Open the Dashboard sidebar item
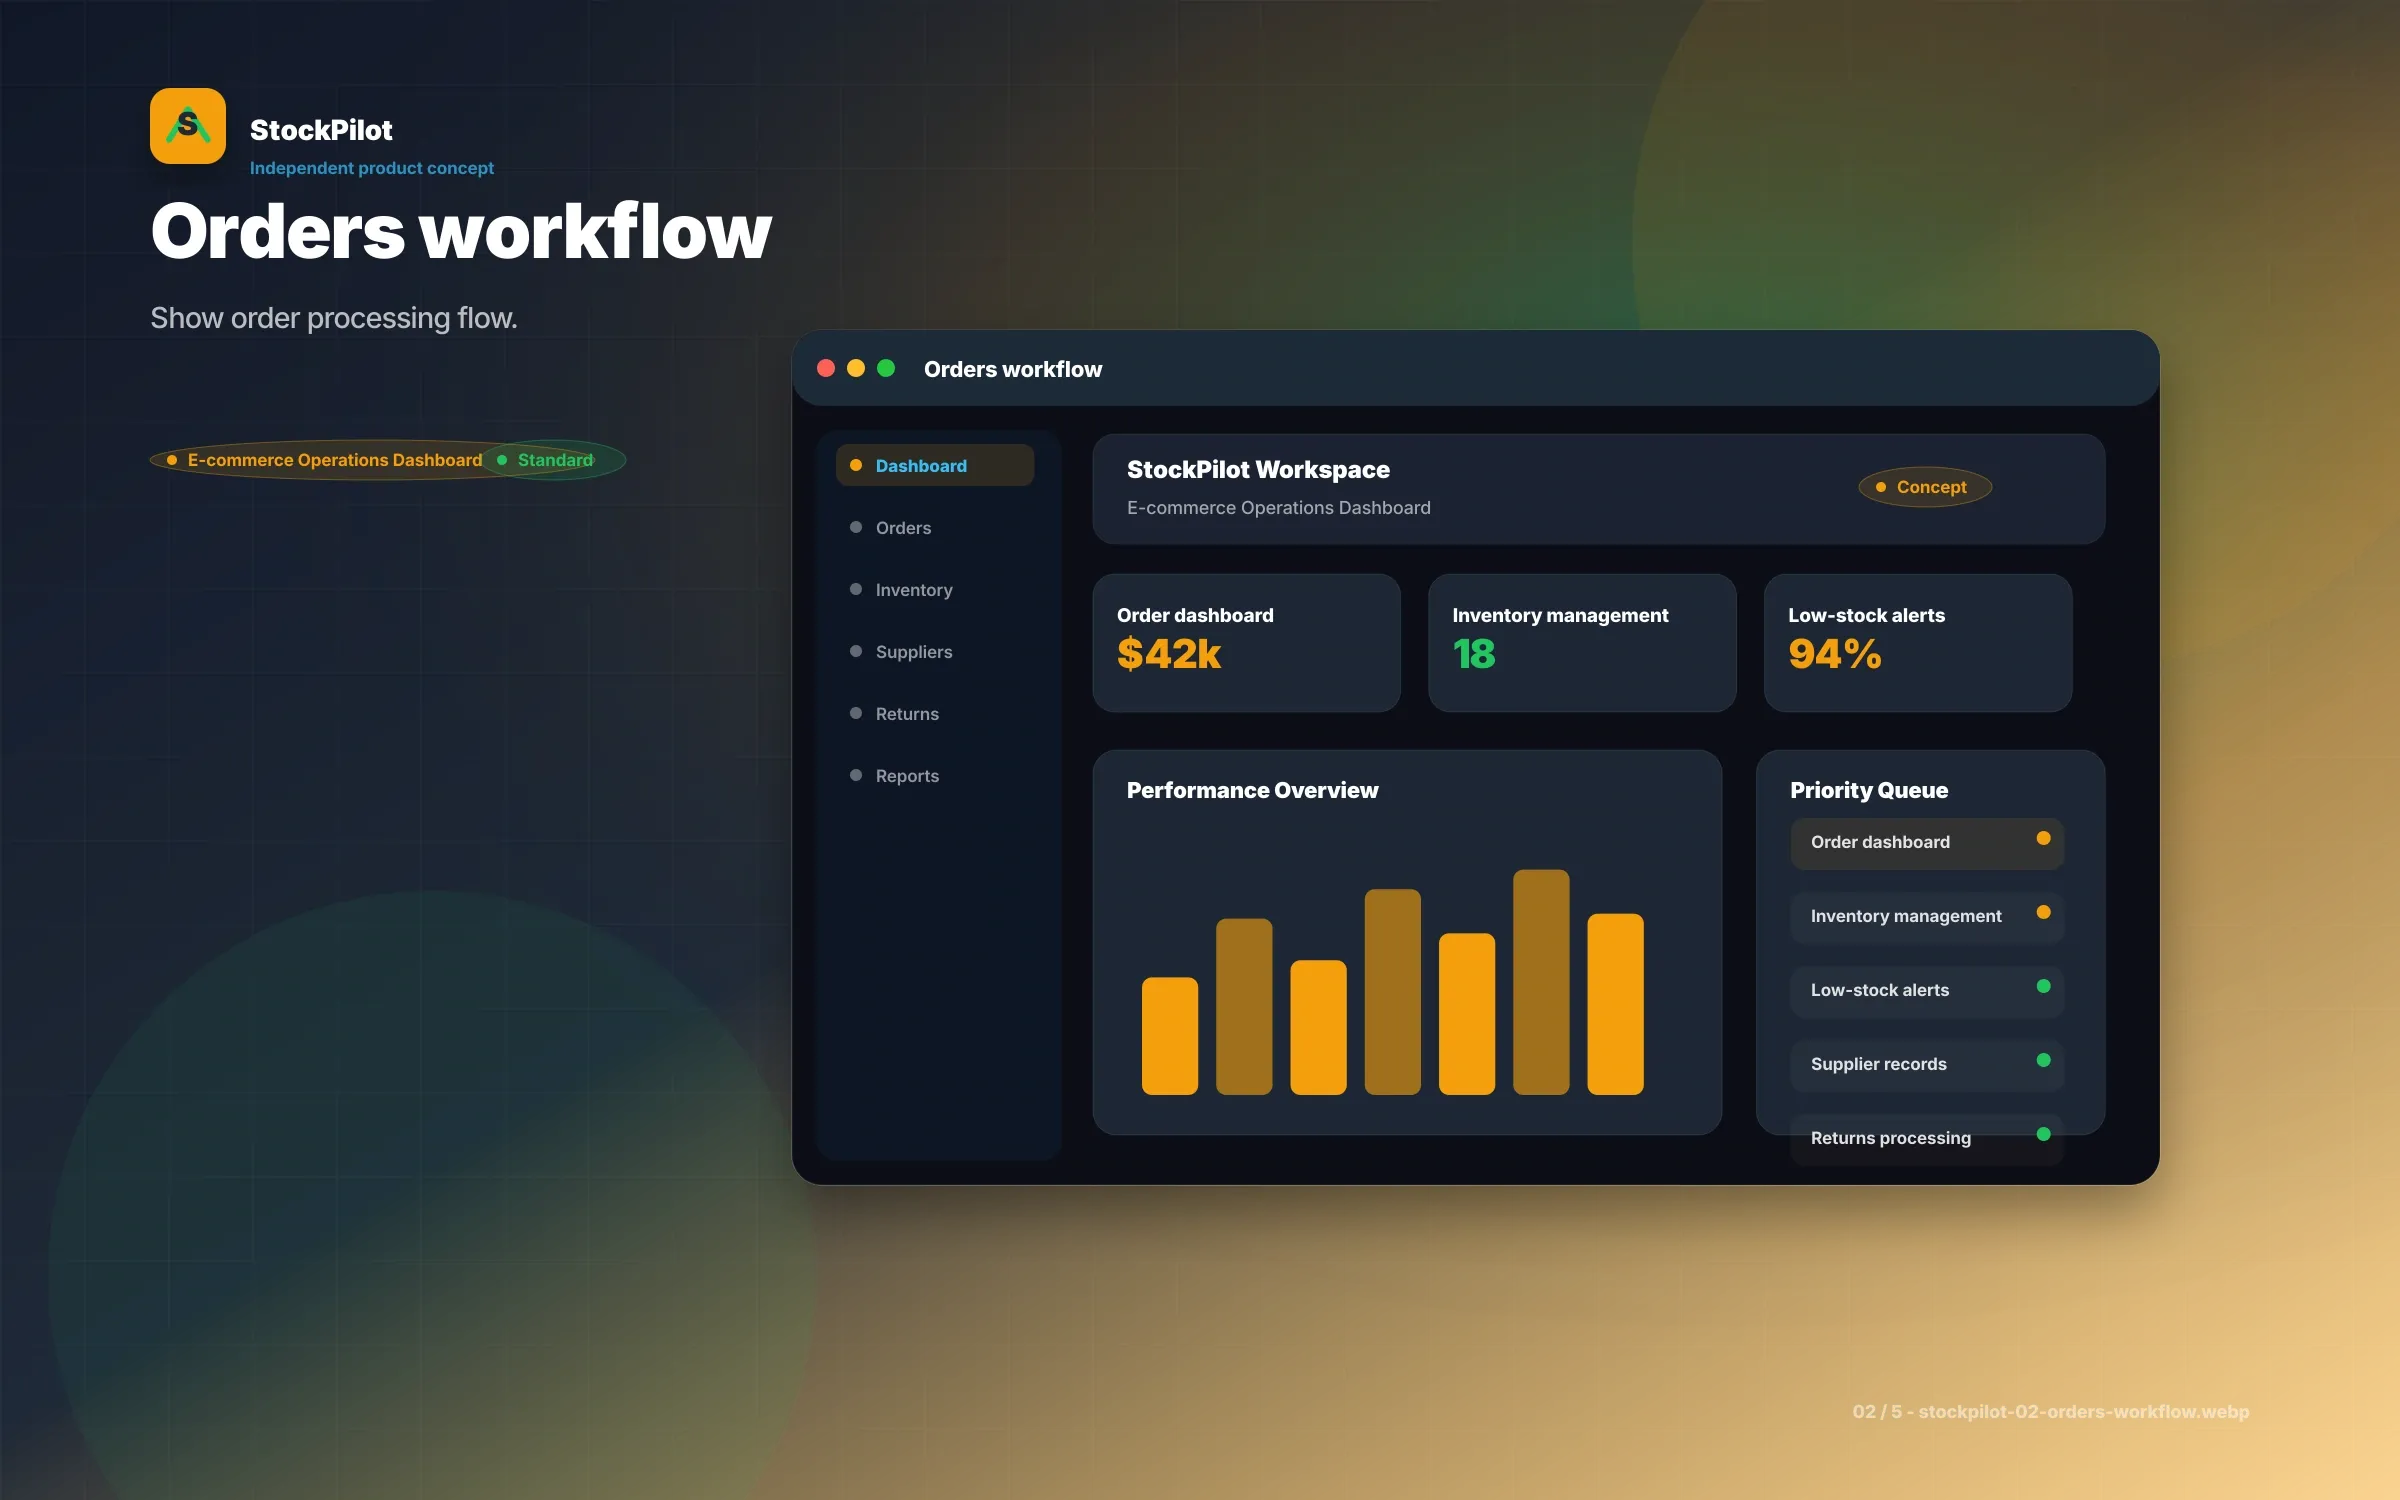This screenshot has height=1500, width=2400. coord(935,465)
